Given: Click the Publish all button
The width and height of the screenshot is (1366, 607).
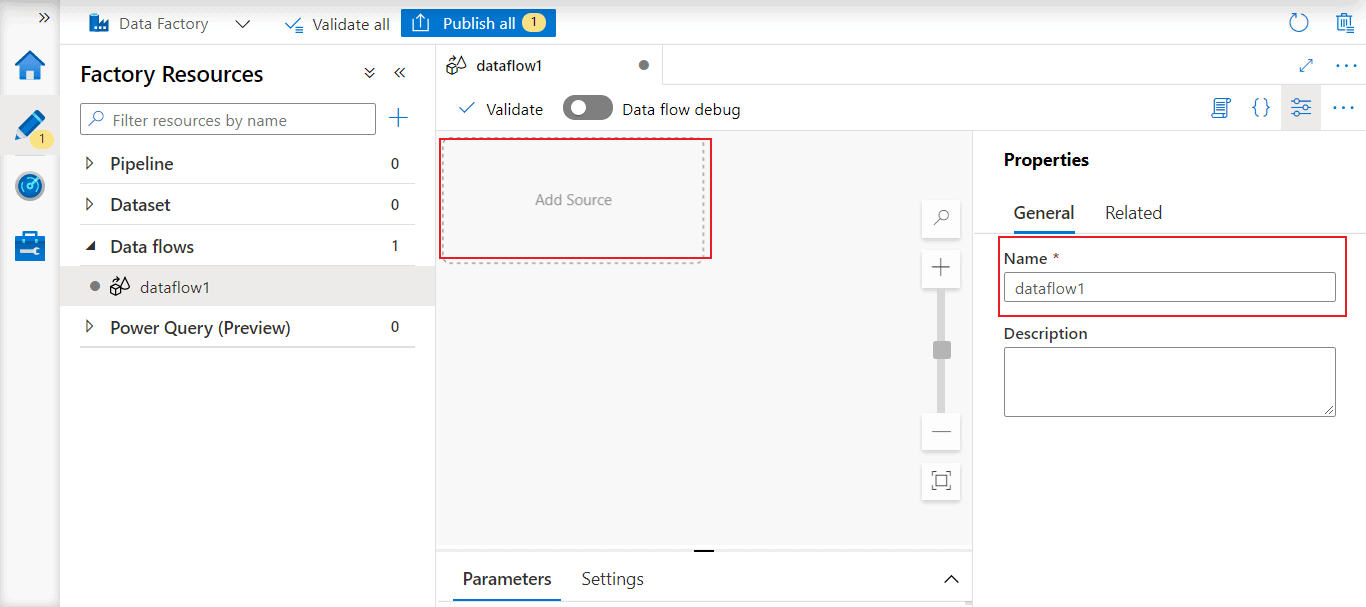Looking at the screenshot, I should (x=478, y=23).
